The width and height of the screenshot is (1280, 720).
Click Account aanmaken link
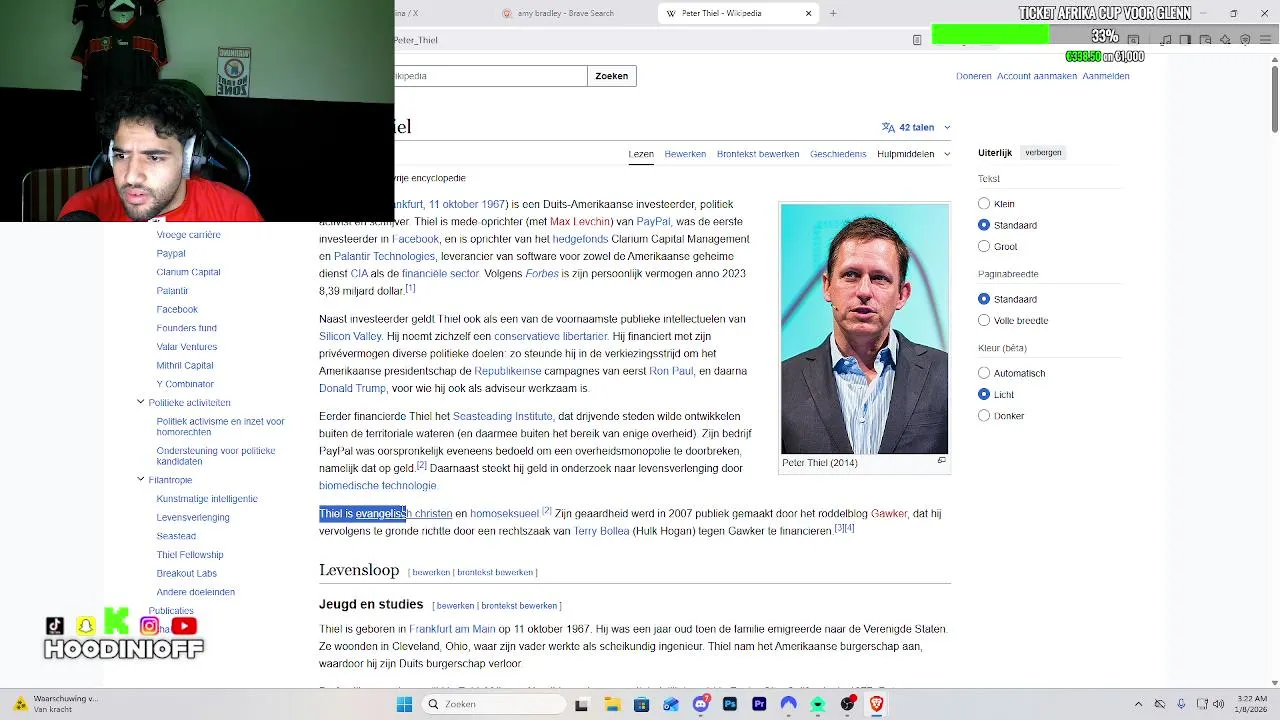pos(1037,76)
